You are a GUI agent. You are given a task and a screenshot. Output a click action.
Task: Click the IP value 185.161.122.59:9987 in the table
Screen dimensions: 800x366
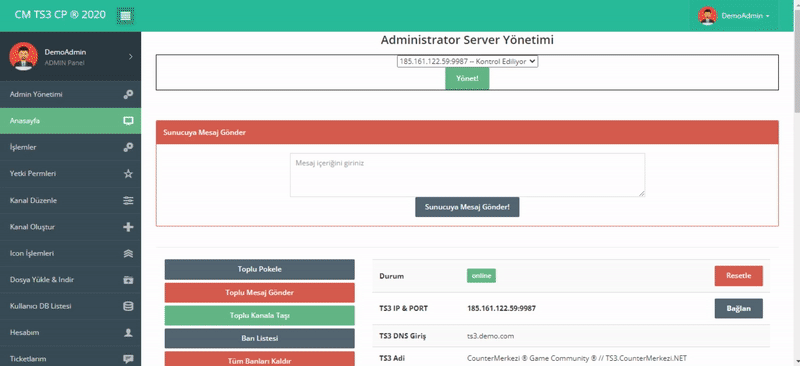coord(501,308)
